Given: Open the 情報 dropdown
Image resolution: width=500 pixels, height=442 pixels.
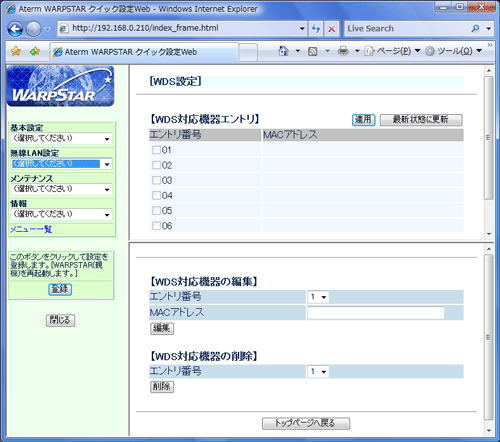Looking at the screenshot, I should [61, 214].
